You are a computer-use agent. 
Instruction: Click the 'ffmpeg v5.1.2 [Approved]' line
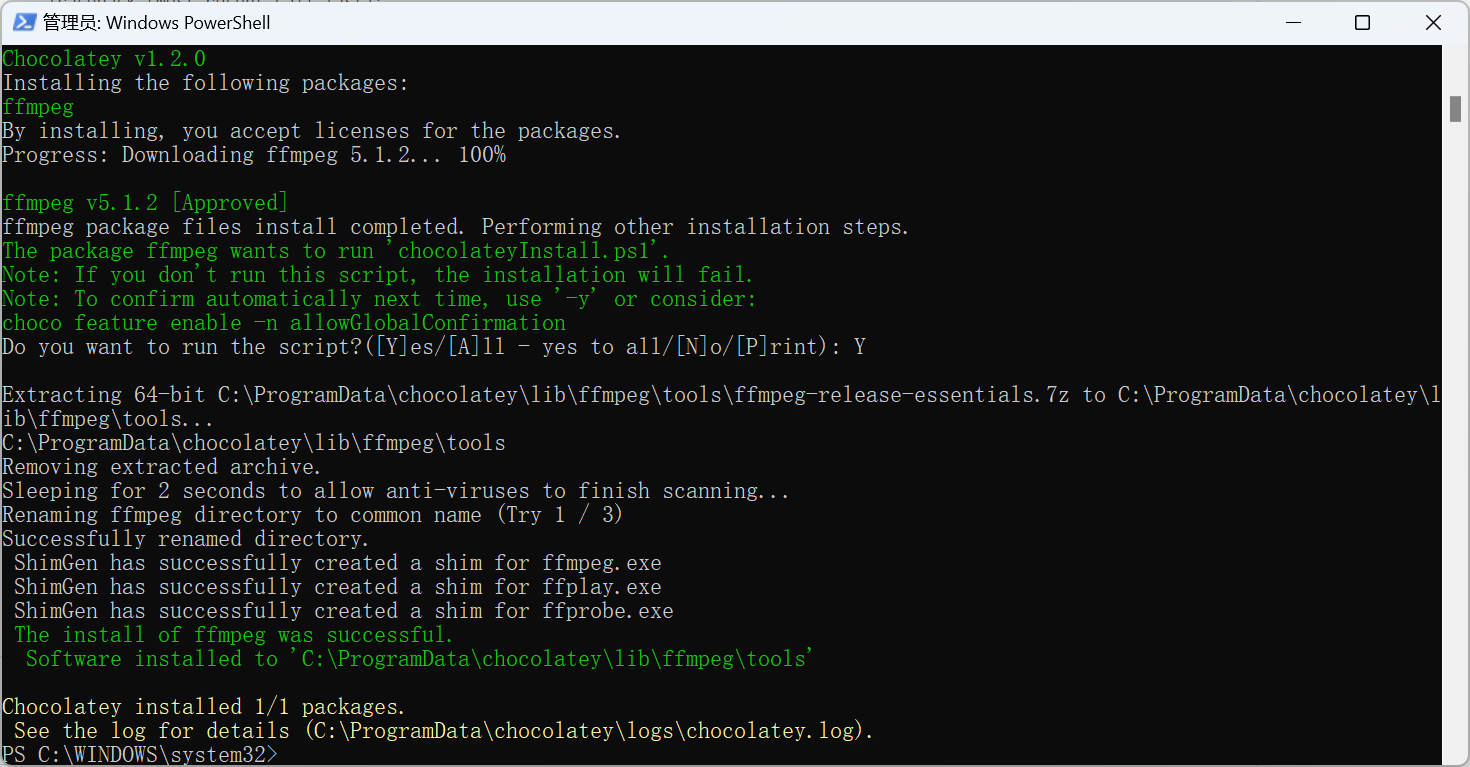click(x=143, y=202)
